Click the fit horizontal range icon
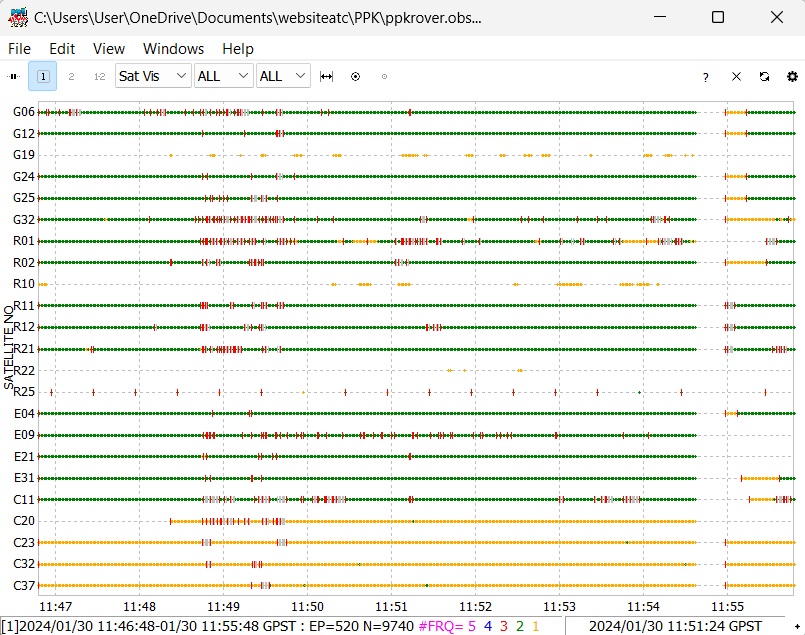The width and height of the screenshot is (805, 635). point(326,76)
